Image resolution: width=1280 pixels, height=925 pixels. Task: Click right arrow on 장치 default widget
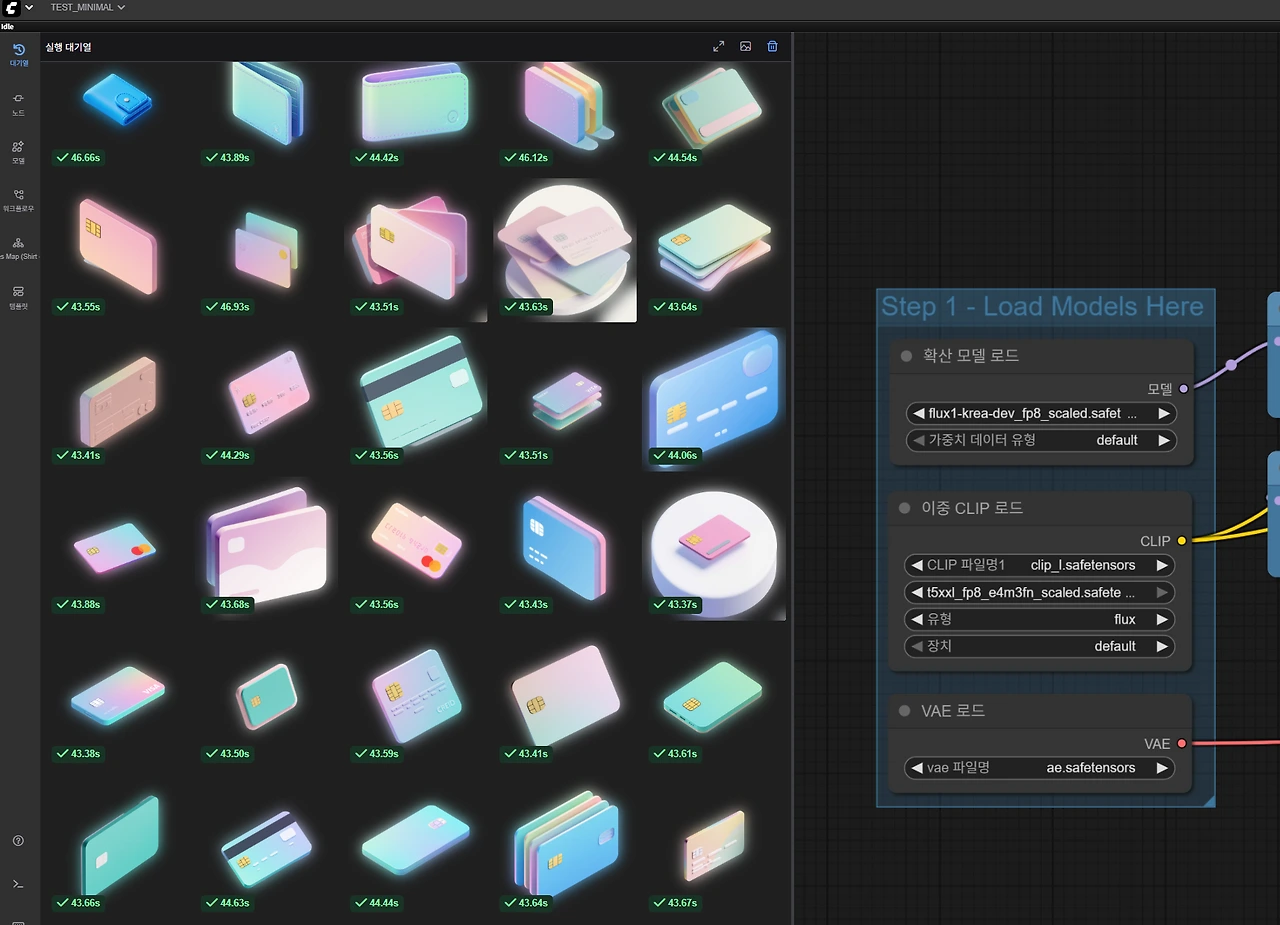point(1163,646)
